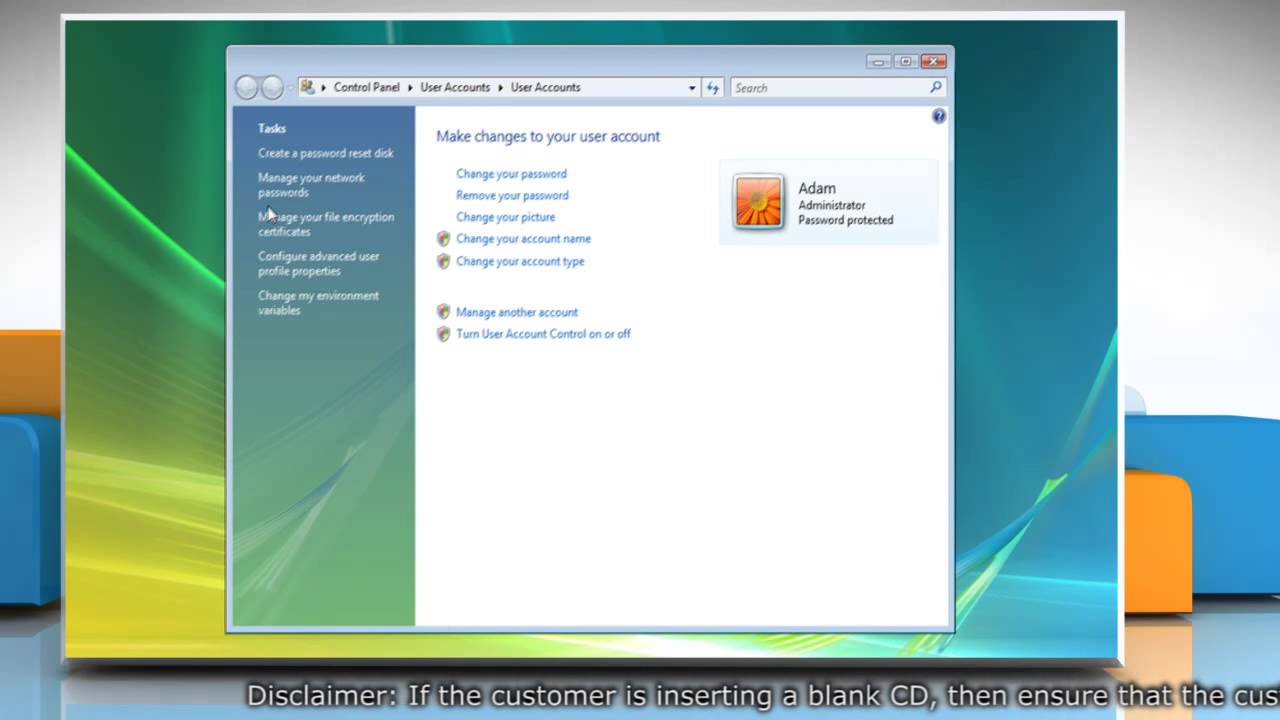This screenshot has width=1280, height=720.
Task: Click shield icon beside Turn User Account Control
Action: 444,334
